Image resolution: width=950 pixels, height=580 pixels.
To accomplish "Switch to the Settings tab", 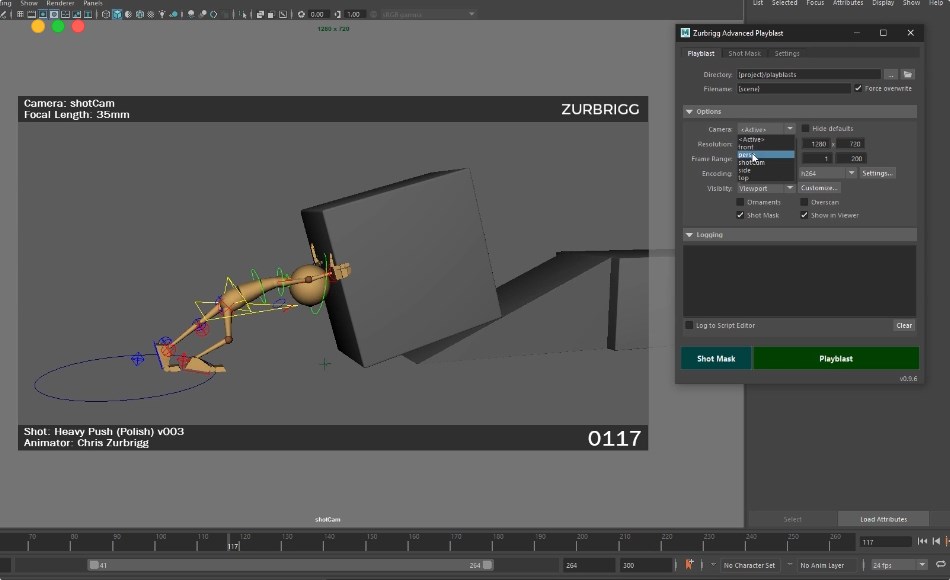I will (788, 53).
